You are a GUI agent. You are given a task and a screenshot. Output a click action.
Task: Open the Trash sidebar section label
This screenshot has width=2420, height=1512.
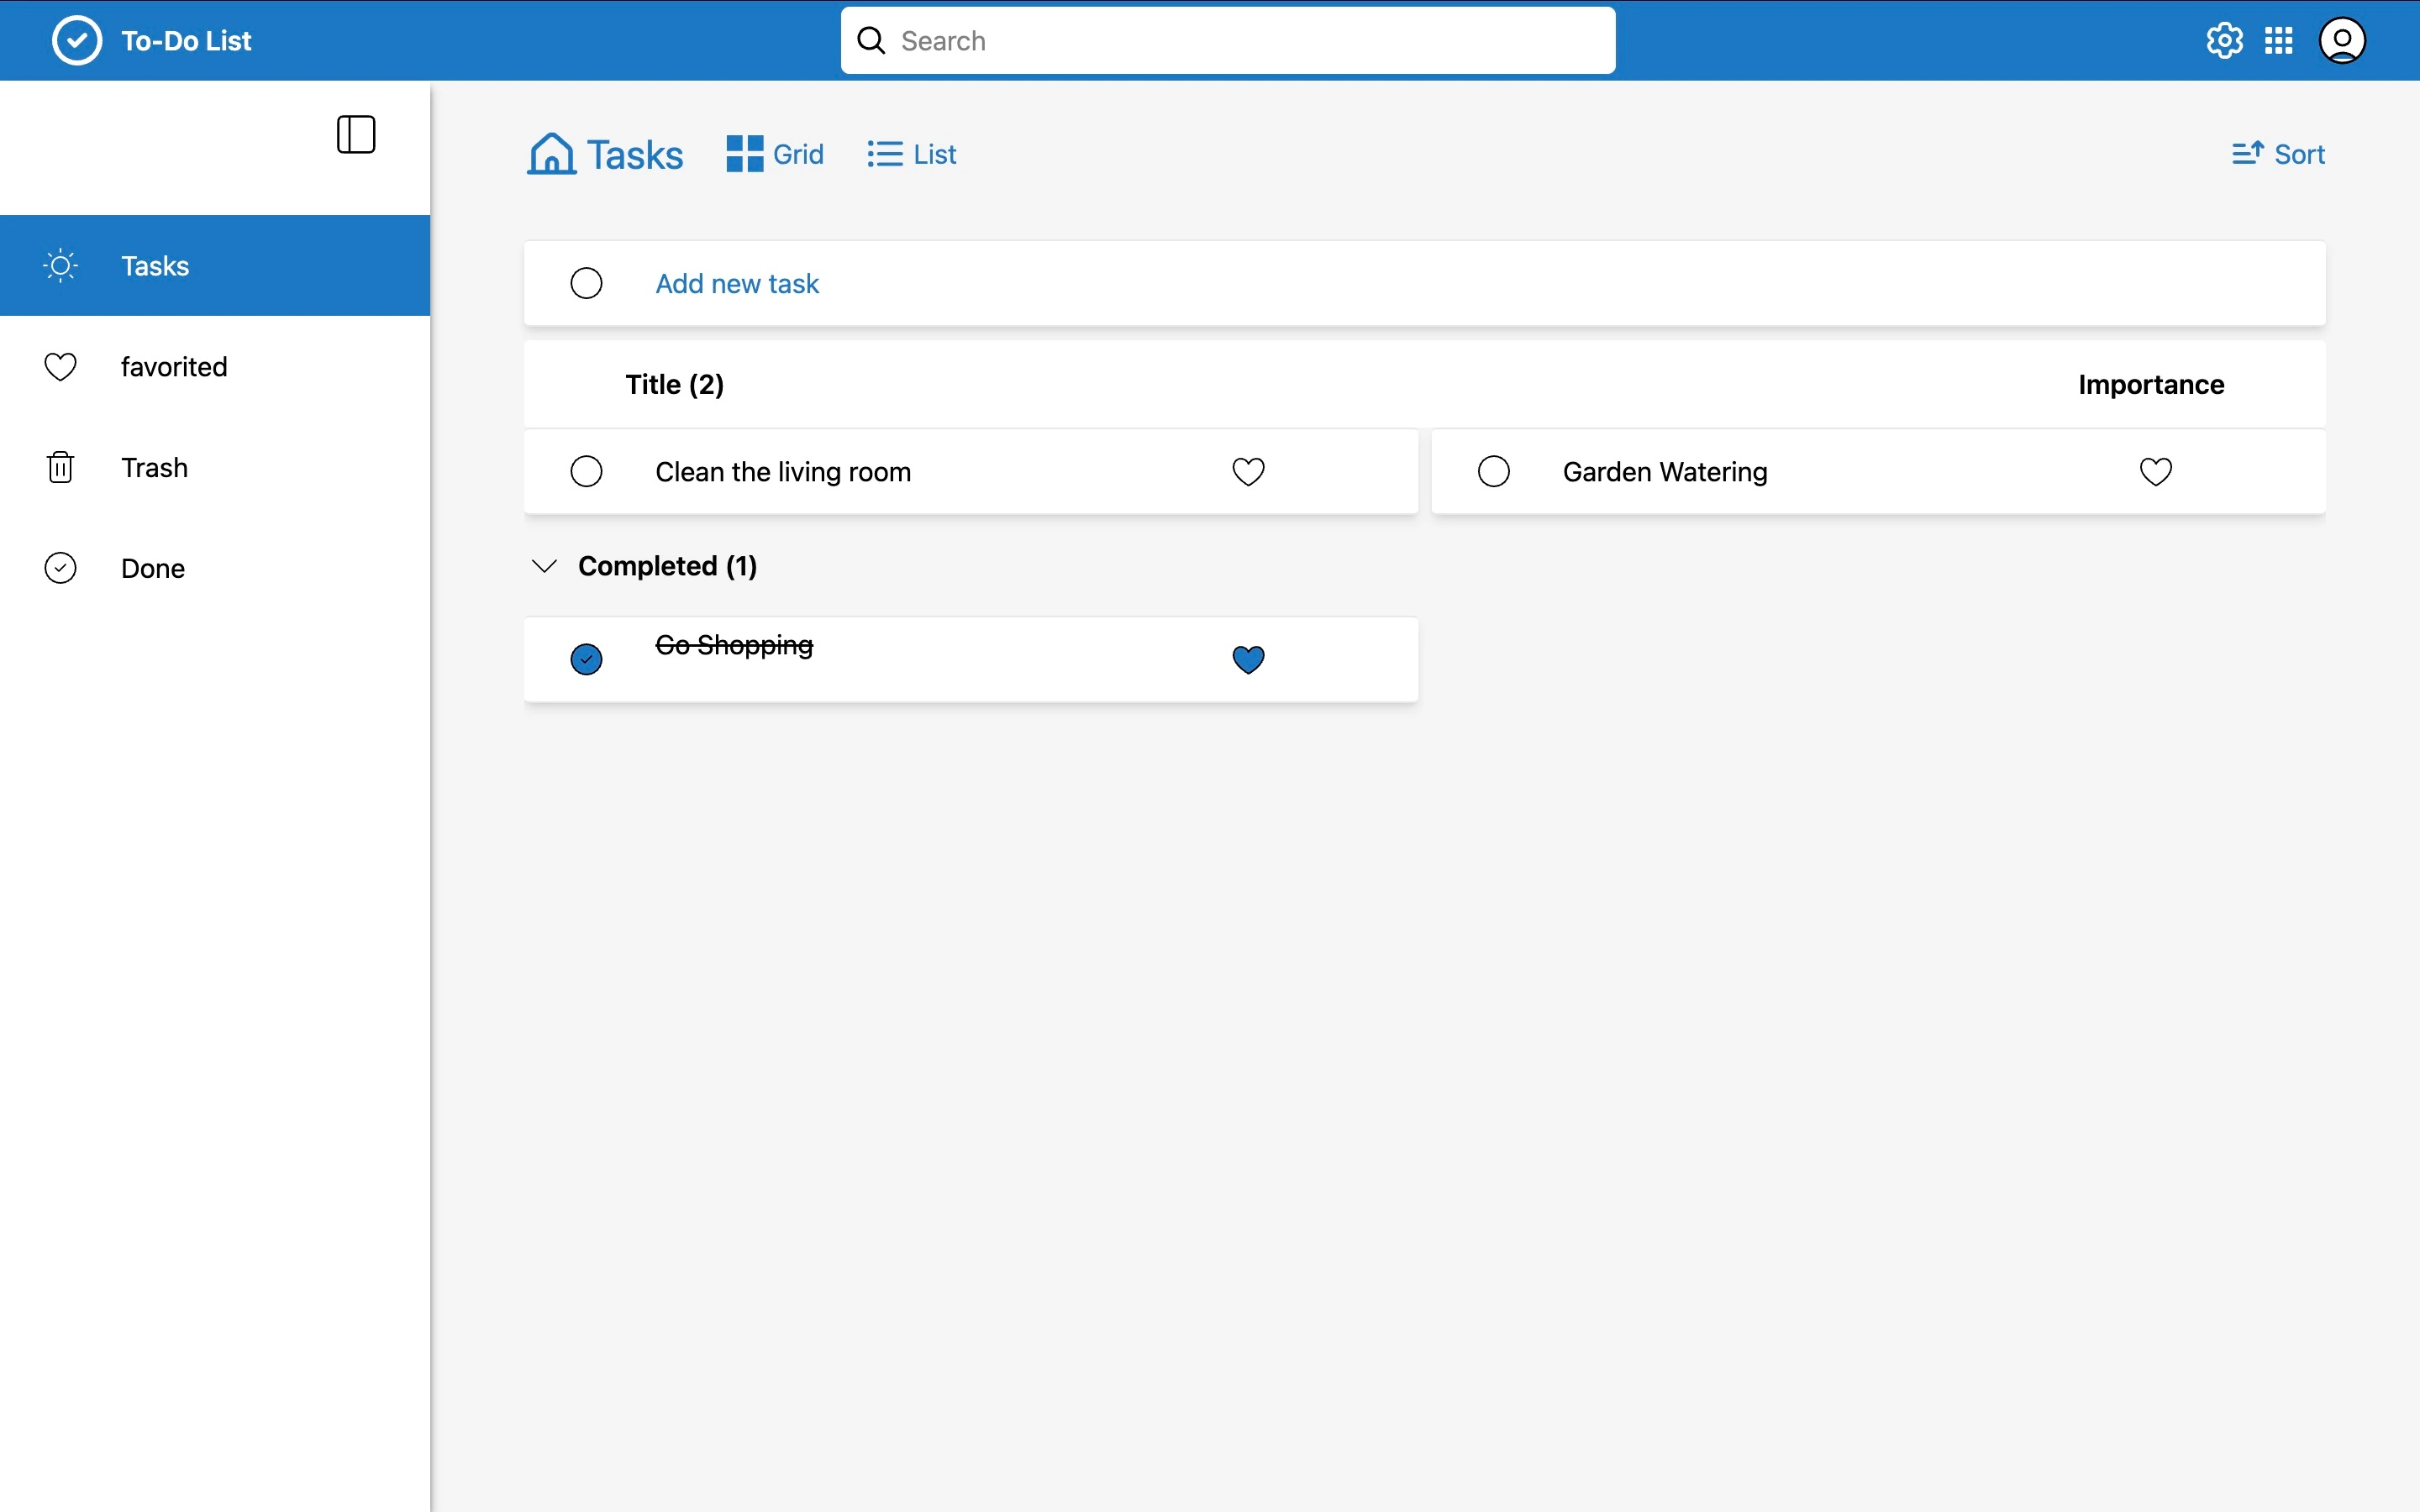(x=154, y=467)
